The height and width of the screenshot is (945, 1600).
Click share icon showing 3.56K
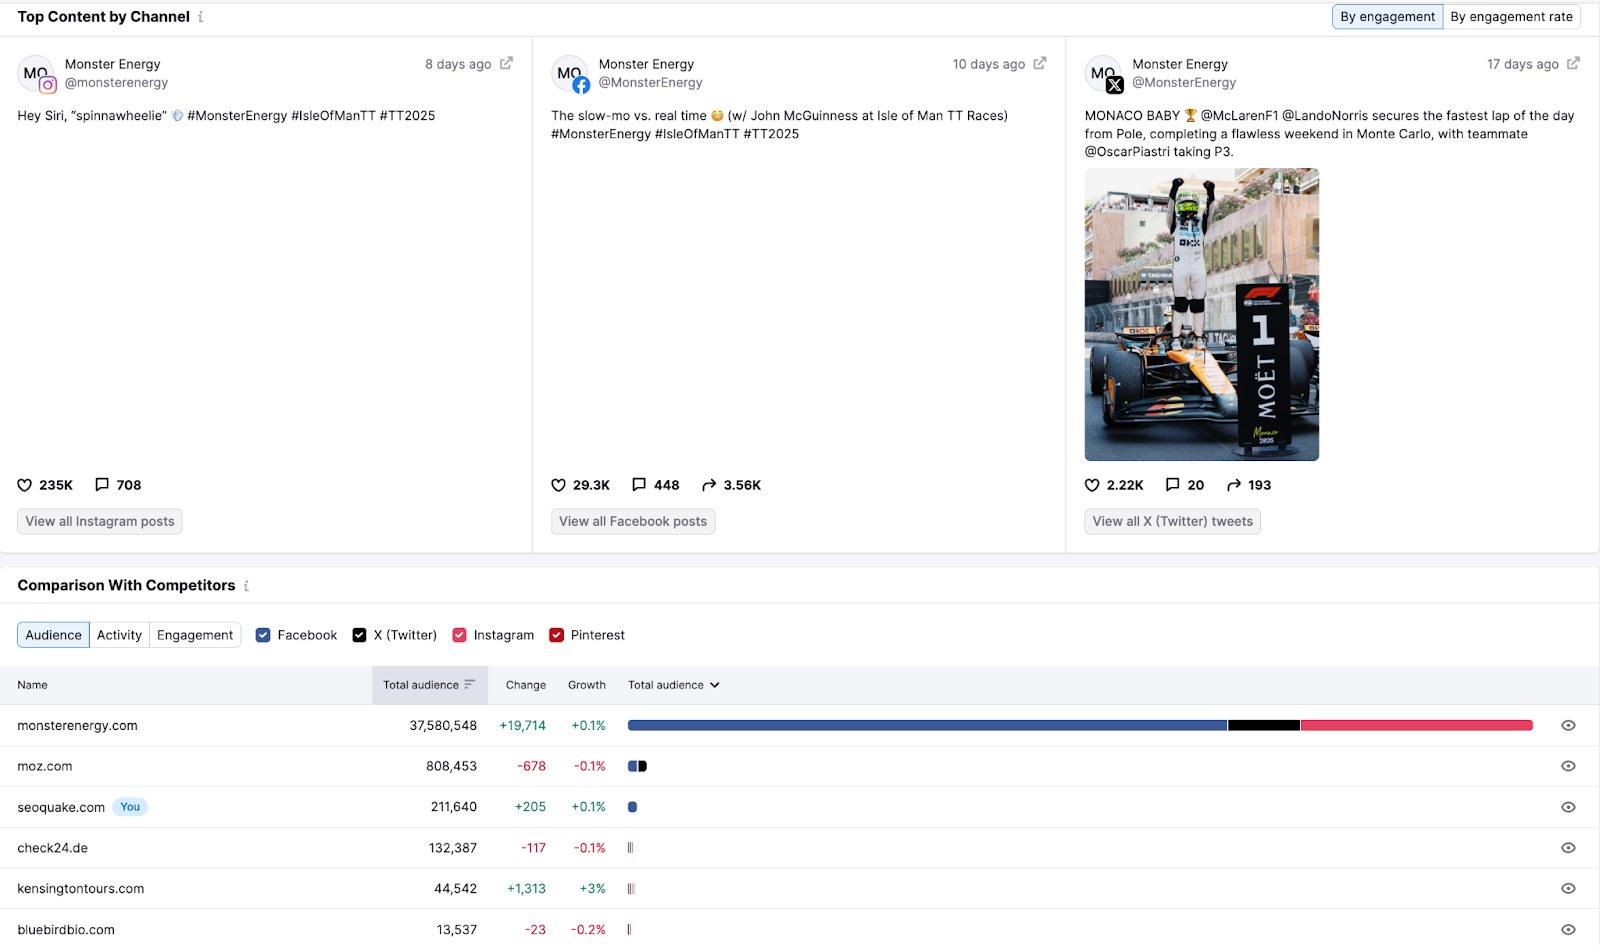(709, 485)
